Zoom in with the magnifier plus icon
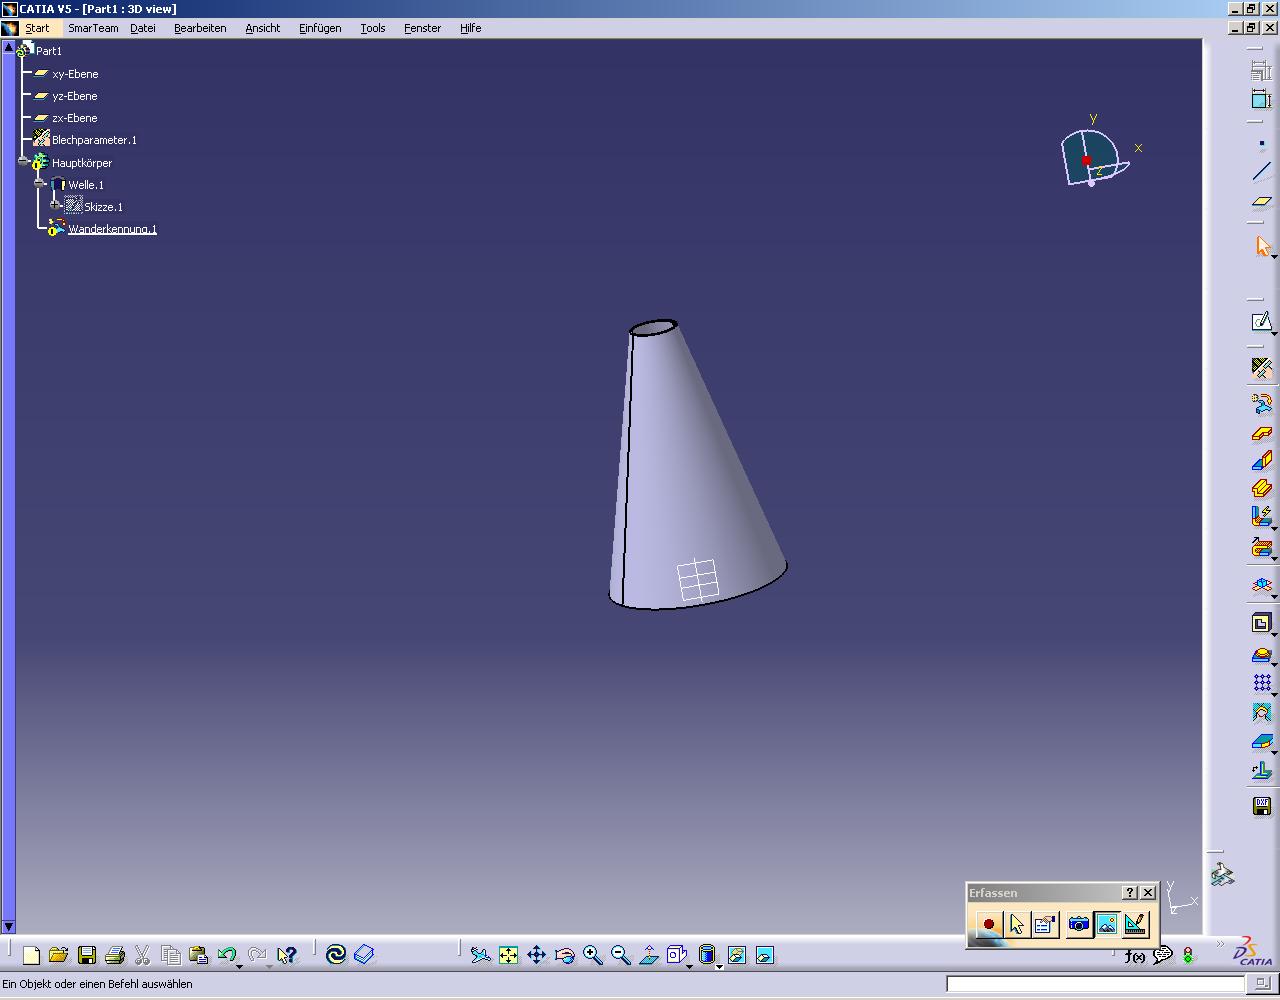The image size is (1280, 1000). coord(593,955)
